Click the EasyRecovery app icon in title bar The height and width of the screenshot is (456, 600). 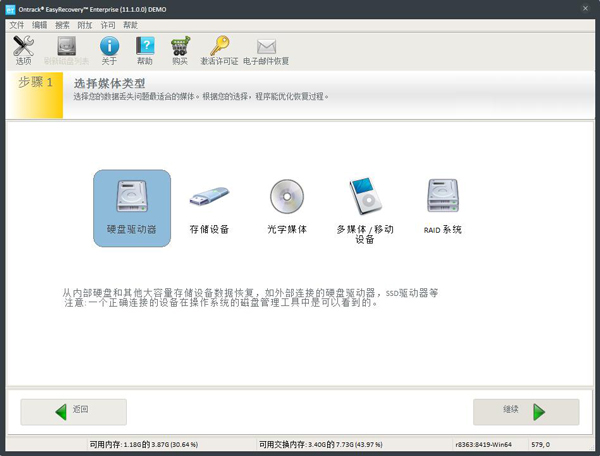10,9
